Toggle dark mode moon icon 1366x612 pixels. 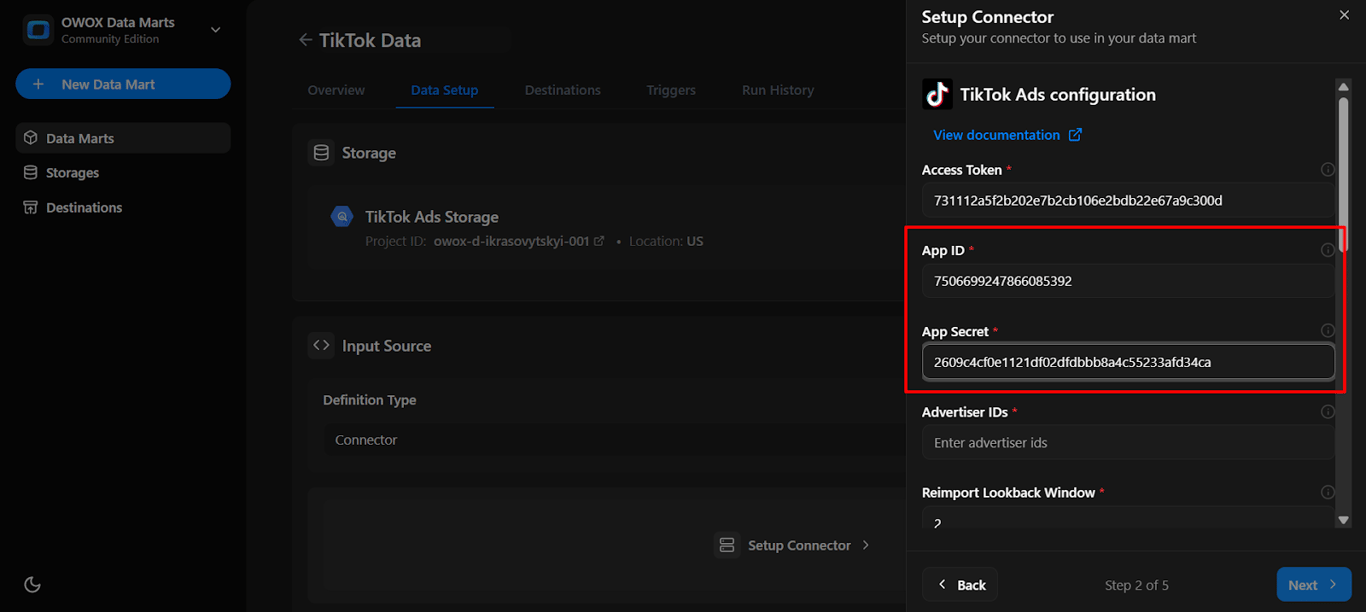[x=32, y=584]
